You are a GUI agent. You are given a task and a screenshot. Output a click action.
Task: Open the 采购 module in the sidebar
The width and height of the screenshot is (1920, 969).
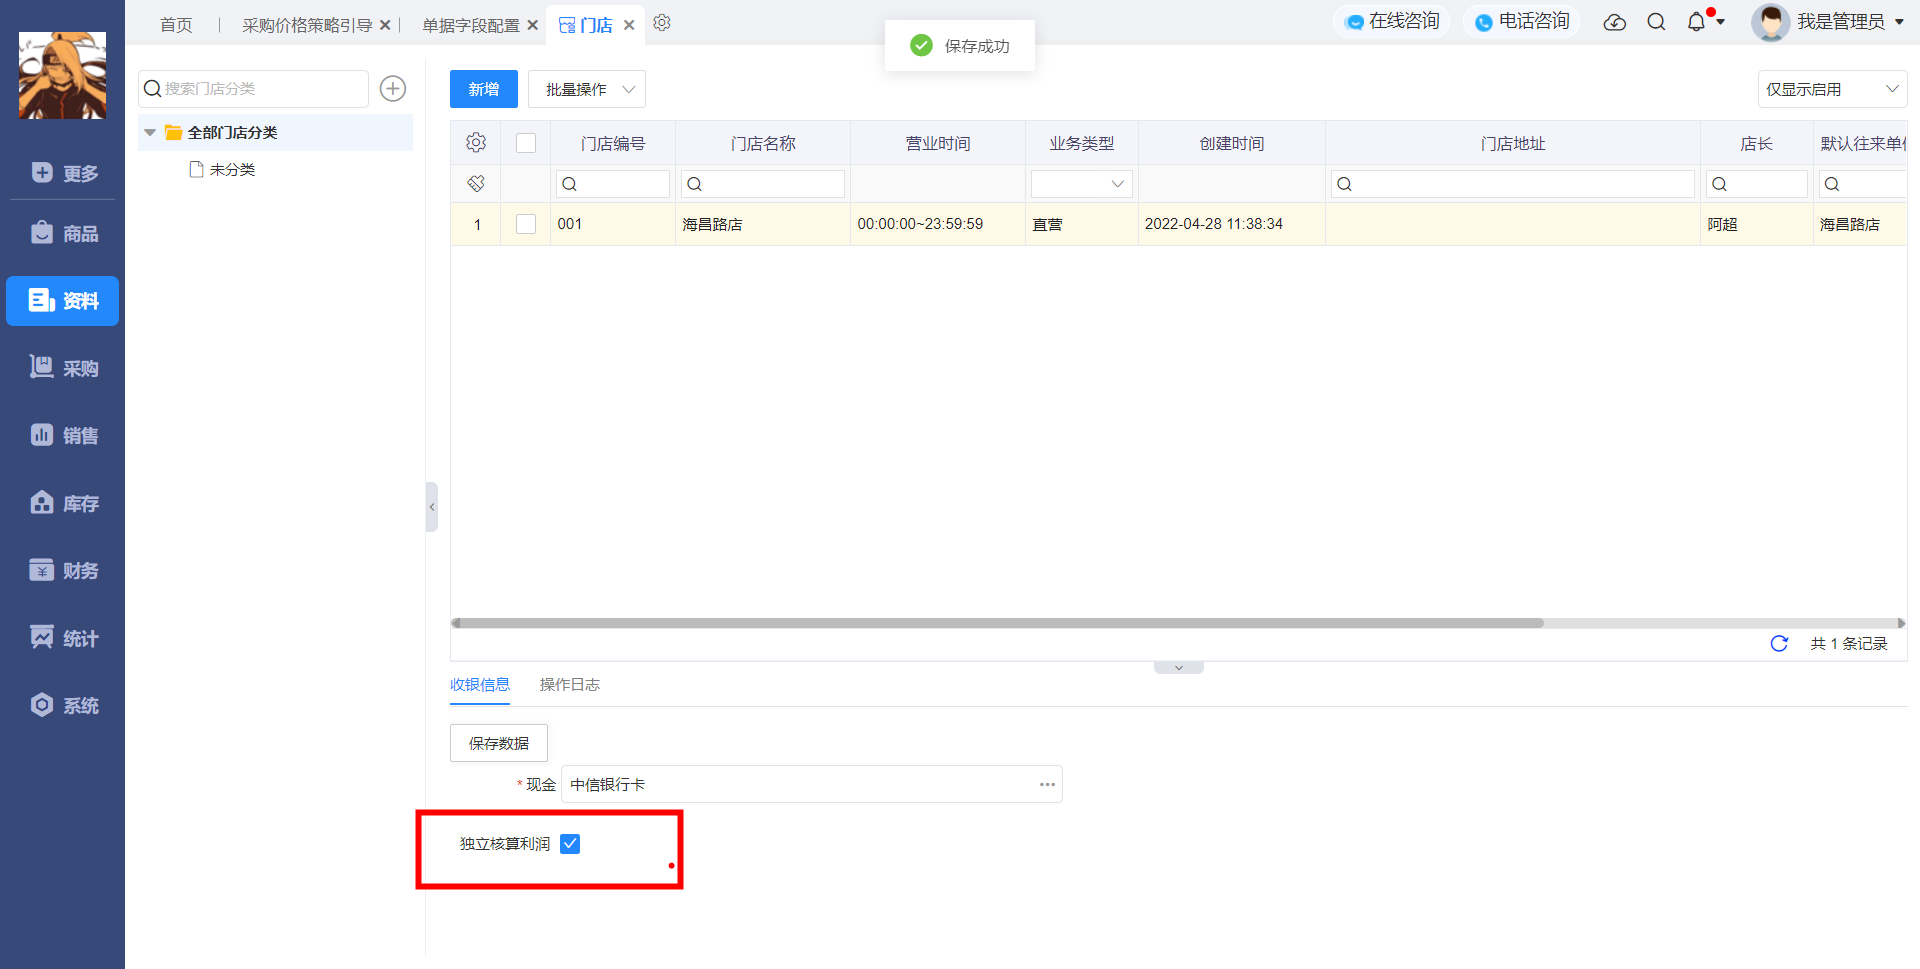pyautogui.click(x=63, y=368)
